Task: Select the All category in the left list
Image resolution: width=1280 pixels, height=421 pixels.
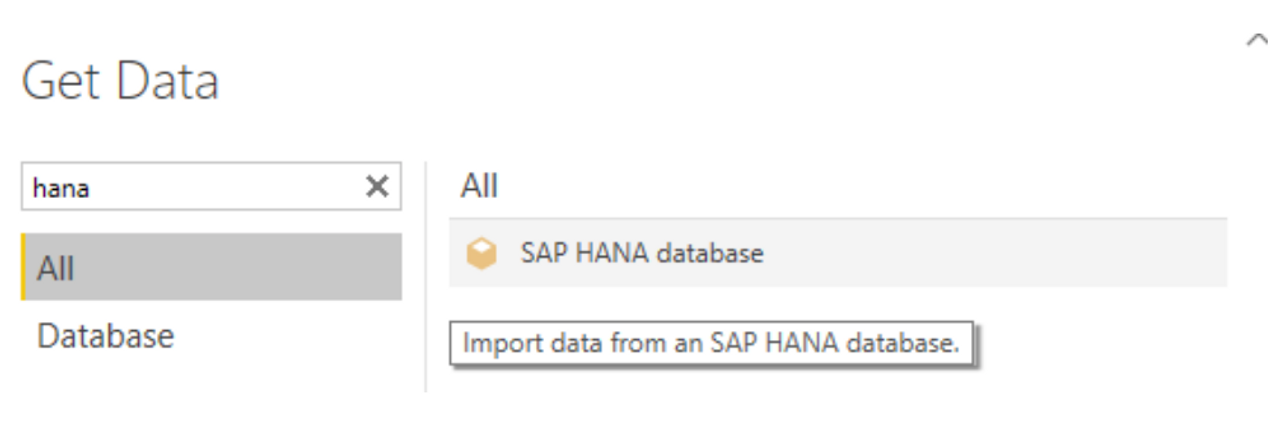Action: point(211,267)
